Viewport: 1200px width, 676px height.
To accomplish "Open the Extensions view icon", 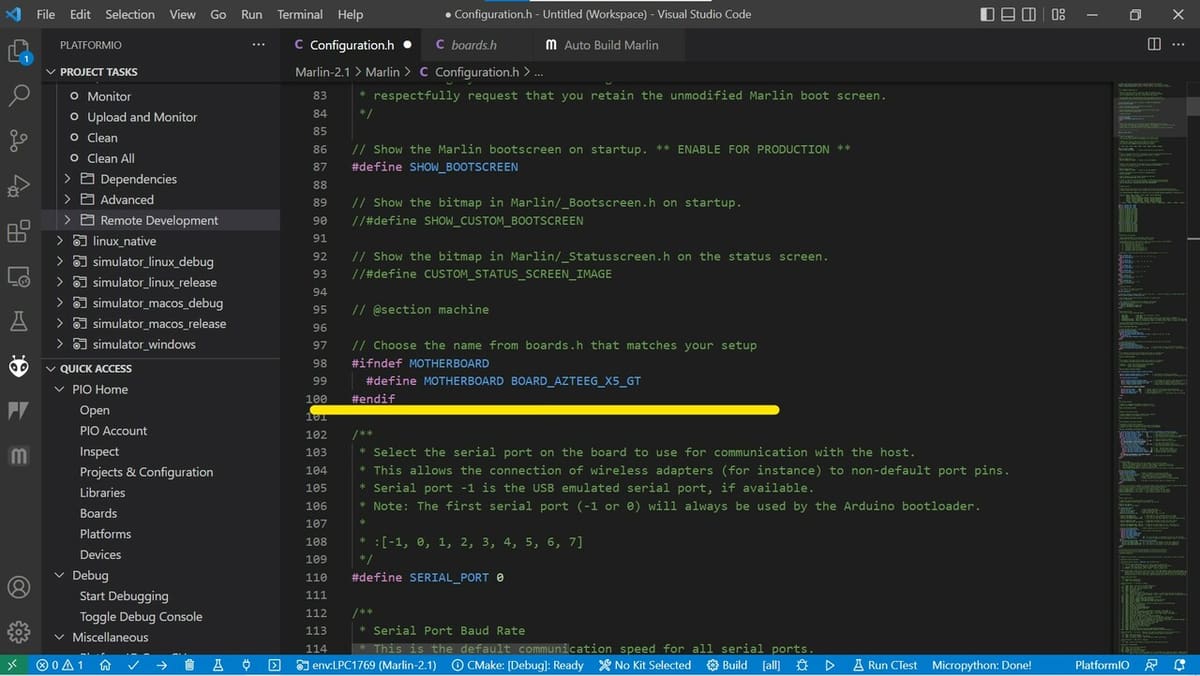I will (18, 231).
